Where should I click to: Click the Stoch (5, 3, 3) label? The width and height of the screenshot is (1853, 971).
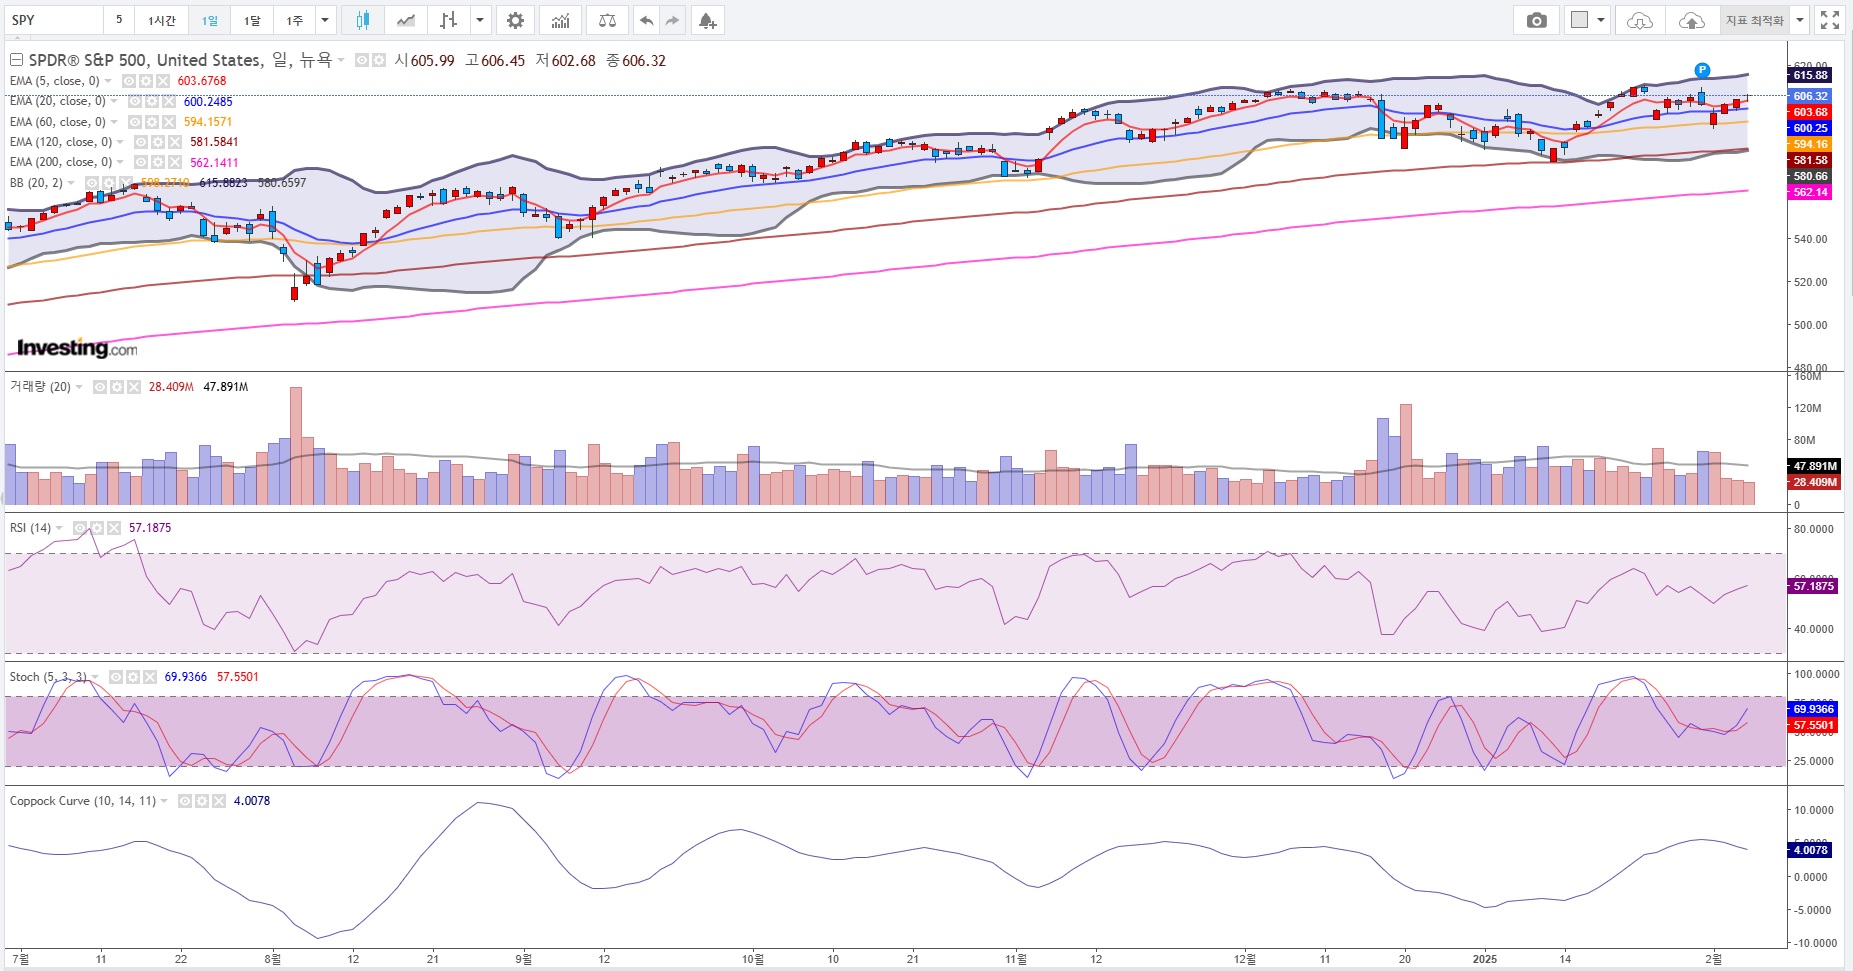tap(48, 677)
